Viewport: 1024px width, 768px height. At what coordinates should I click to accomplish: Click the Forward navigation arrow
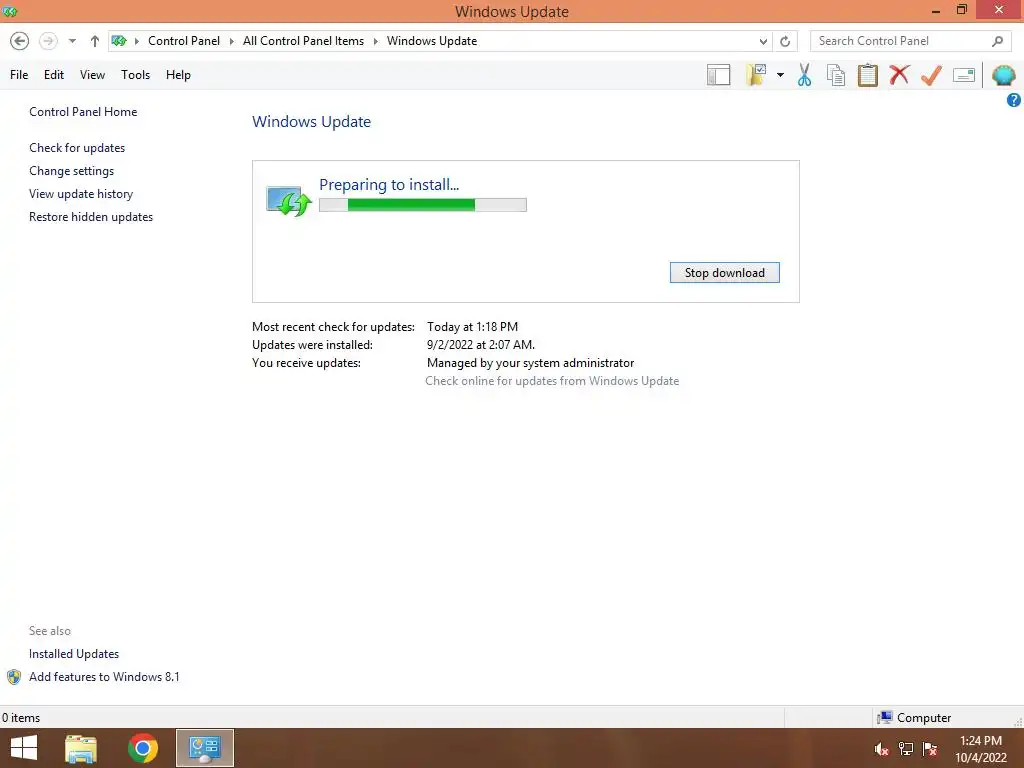(x=48, y=40)
